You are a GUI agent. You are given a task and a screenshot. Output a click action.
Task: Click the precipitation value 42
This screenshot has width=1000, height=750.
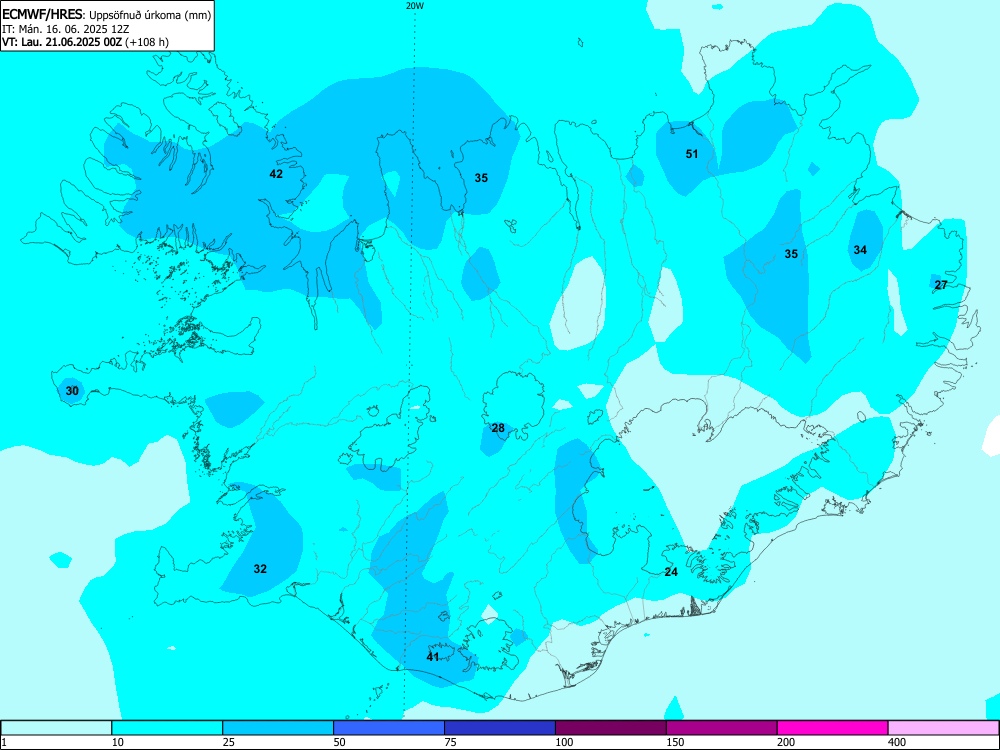click(276, 173)
